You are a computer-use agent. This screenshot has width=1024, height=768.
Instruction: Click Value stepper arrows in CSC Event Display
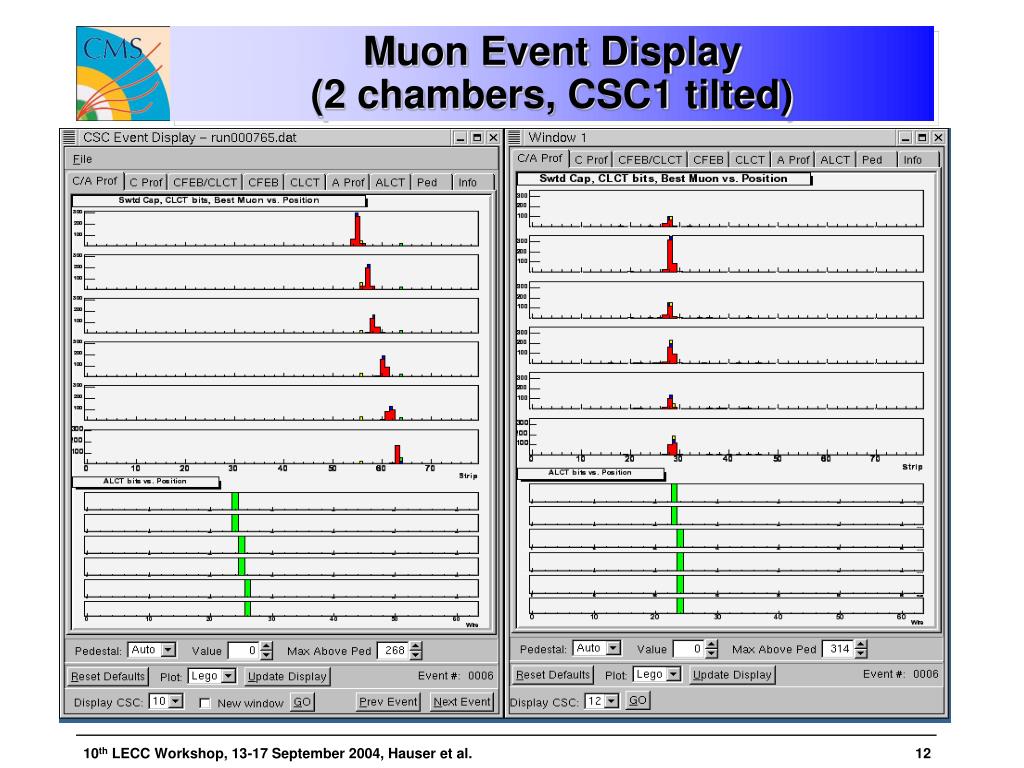266,650
